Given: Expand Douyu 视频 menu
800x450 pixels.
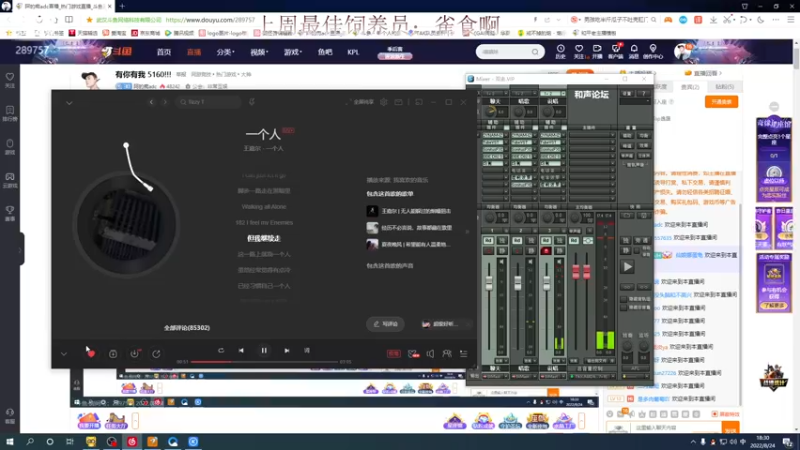Looking at the screenshot, I should (259, 52).
